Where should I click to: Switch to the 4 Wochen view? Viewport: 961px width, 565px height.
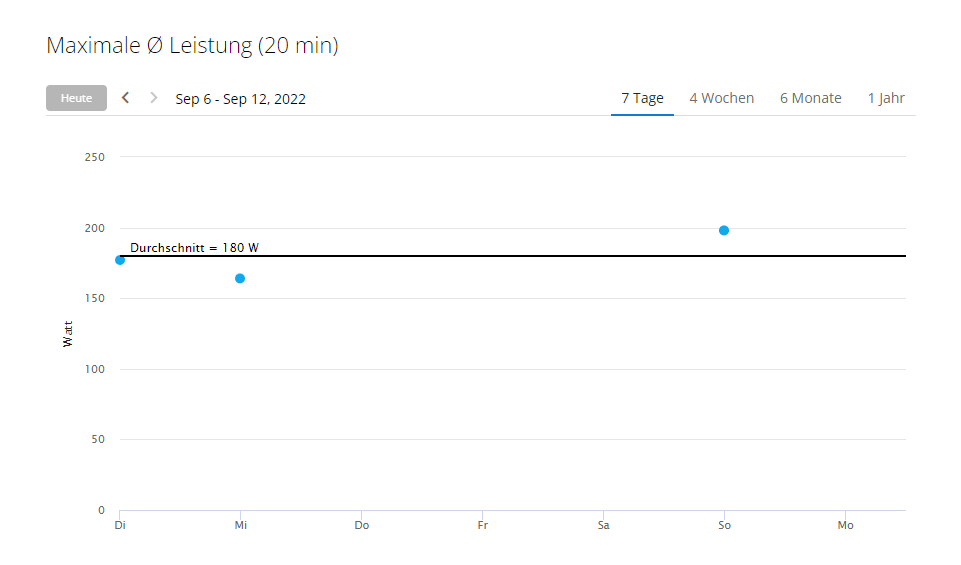point(721,98)
